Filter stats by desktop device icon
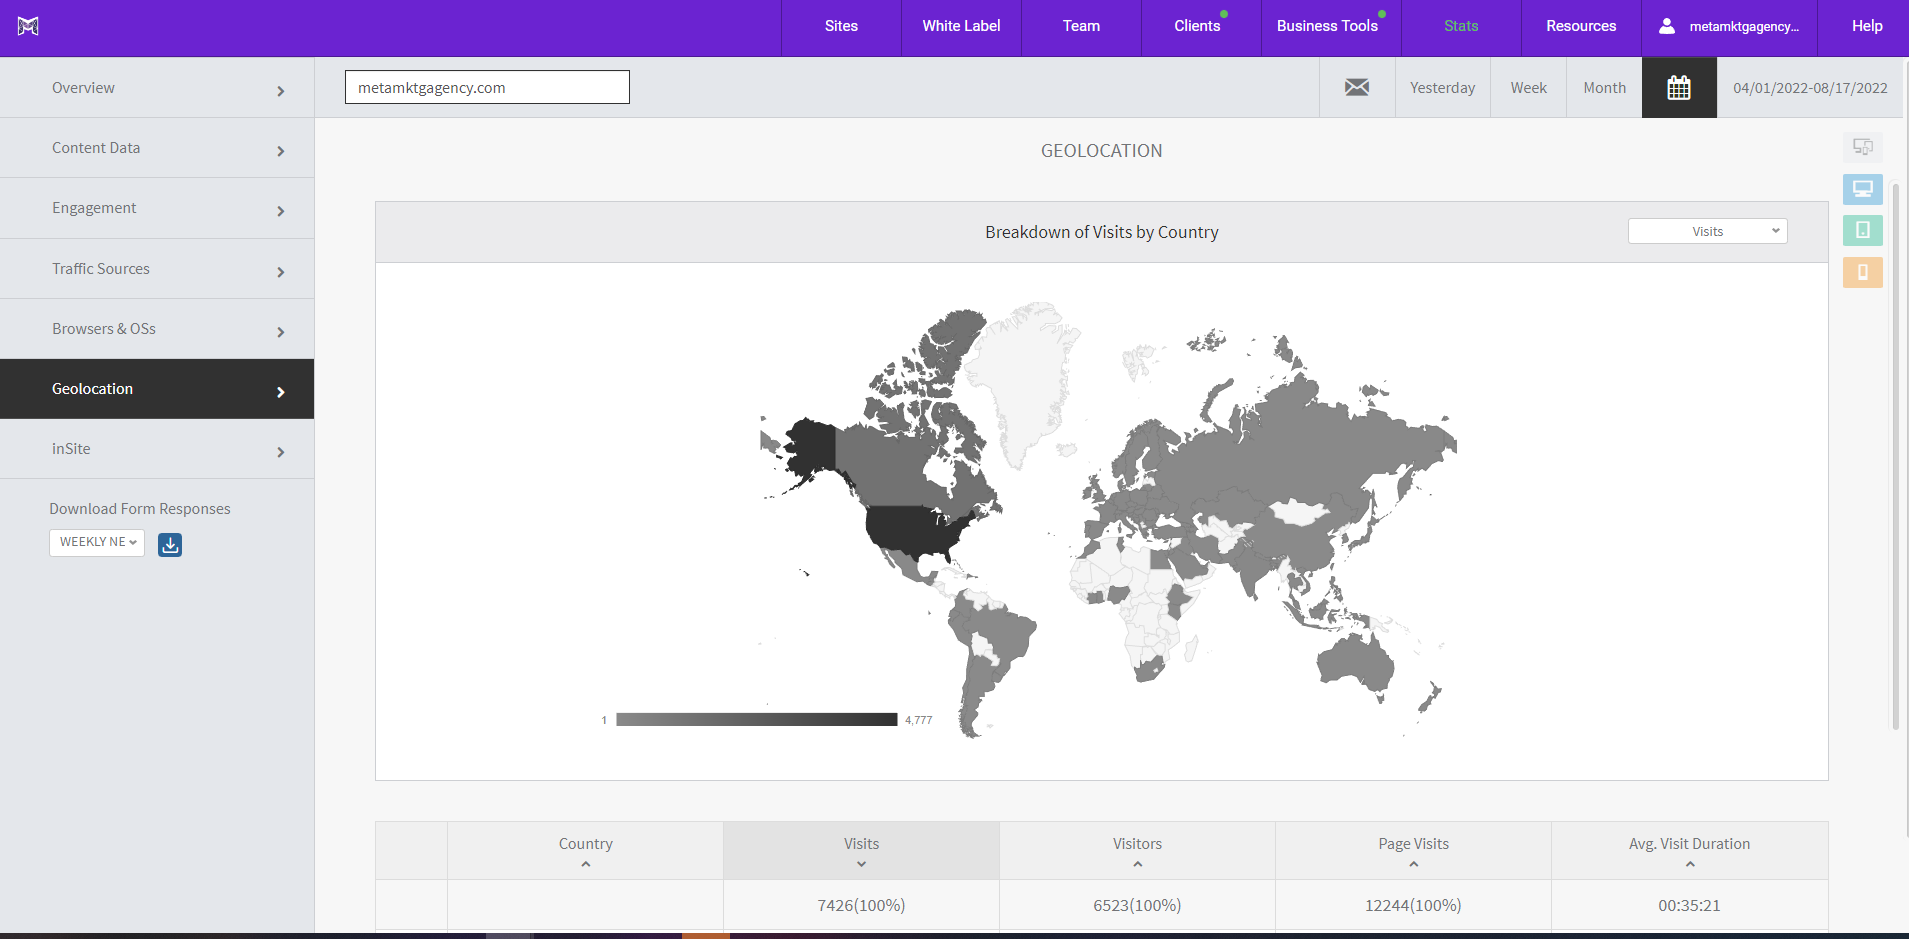Image resolution: width=1909 pixels, height=939 pixels. tap(1863, 189)
